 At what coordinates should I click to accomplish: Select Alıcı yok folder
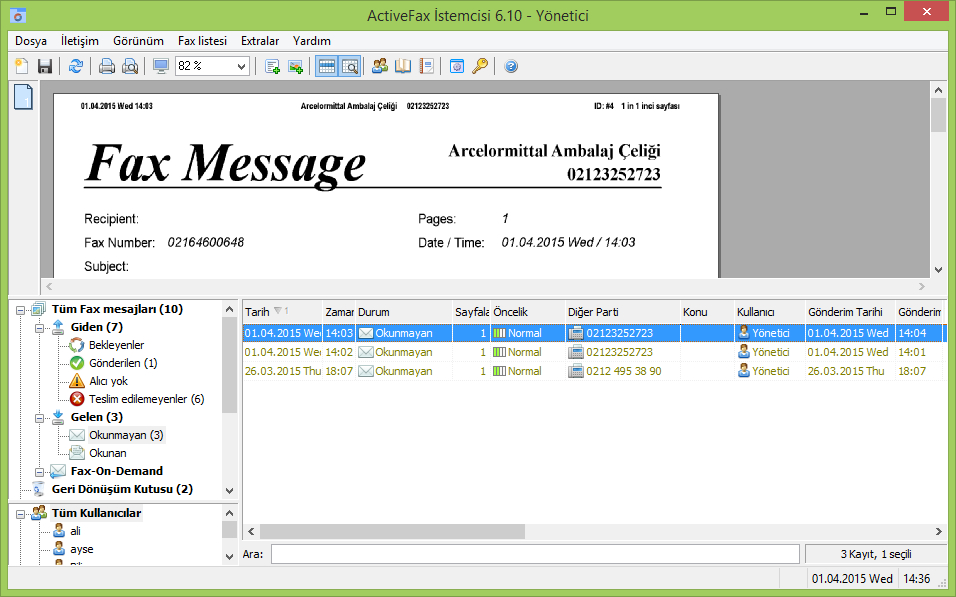(x=109, y=381)
